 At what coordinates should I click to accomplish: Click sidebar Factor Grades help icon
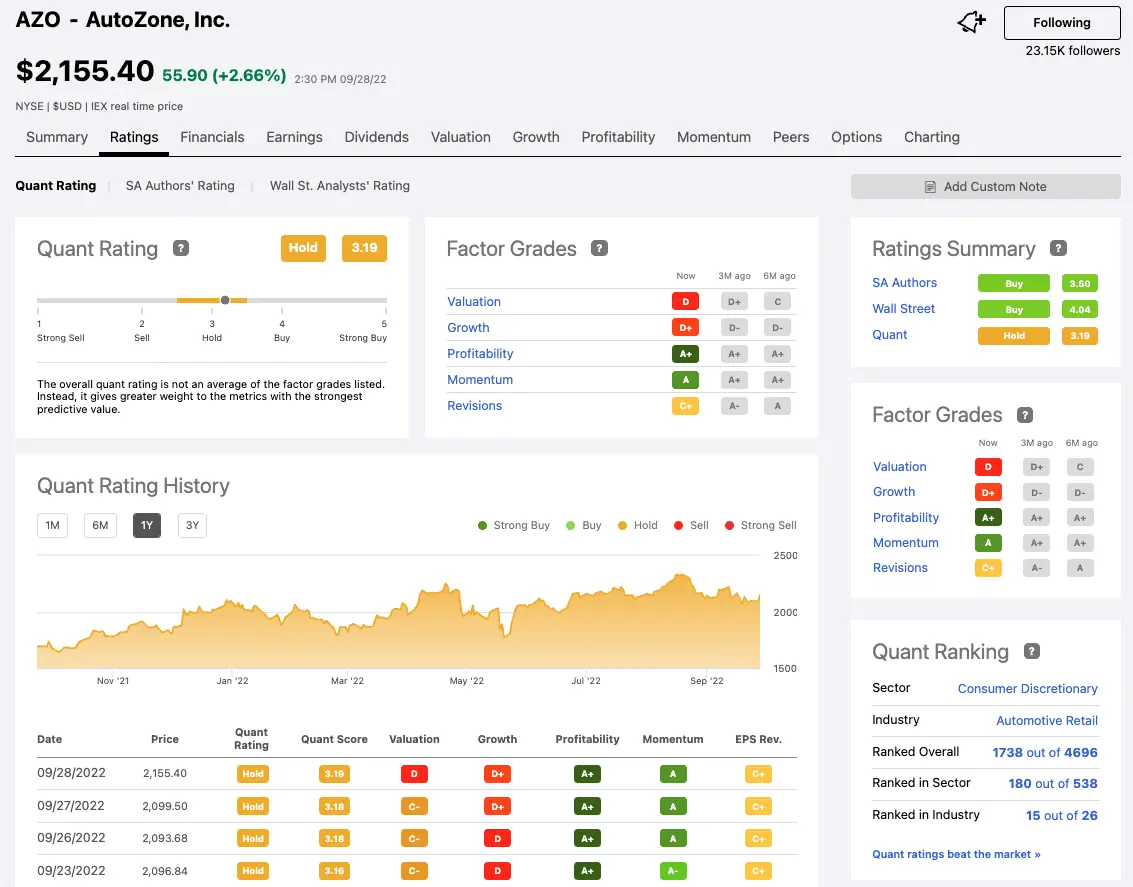click(x=1025, y=414)
